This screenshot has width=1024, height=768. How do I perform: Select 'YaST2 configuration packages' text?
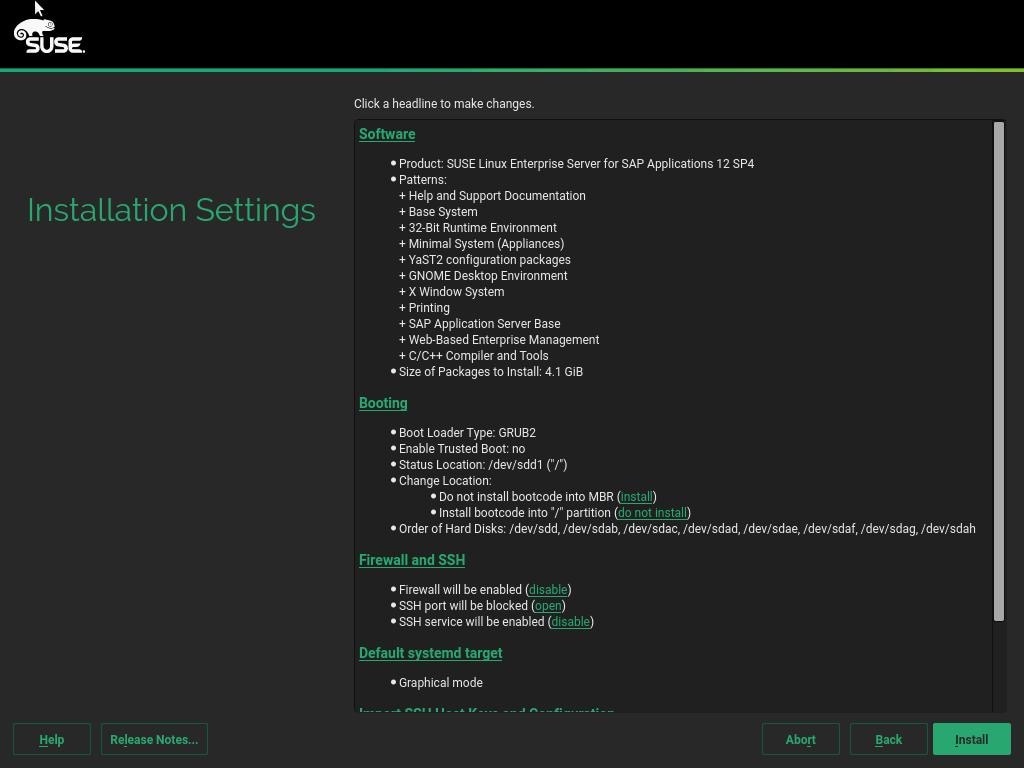click(489, 260)
